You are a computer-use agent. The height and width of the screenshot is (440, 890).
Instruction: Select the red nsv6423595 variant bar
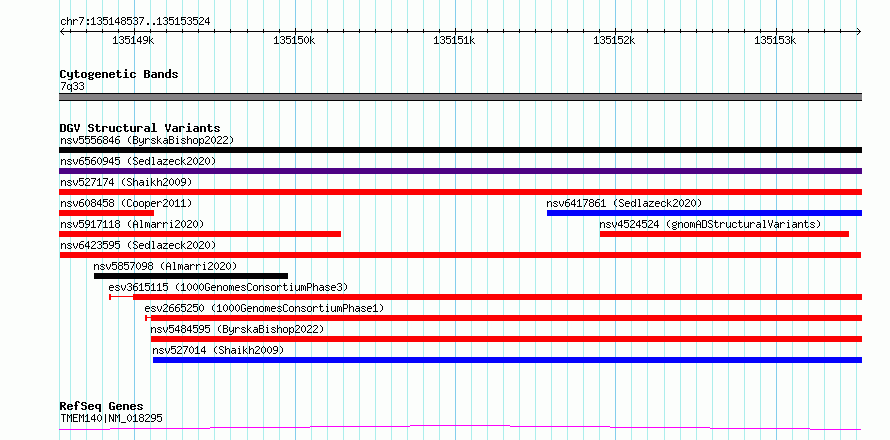tap(460, 255)
